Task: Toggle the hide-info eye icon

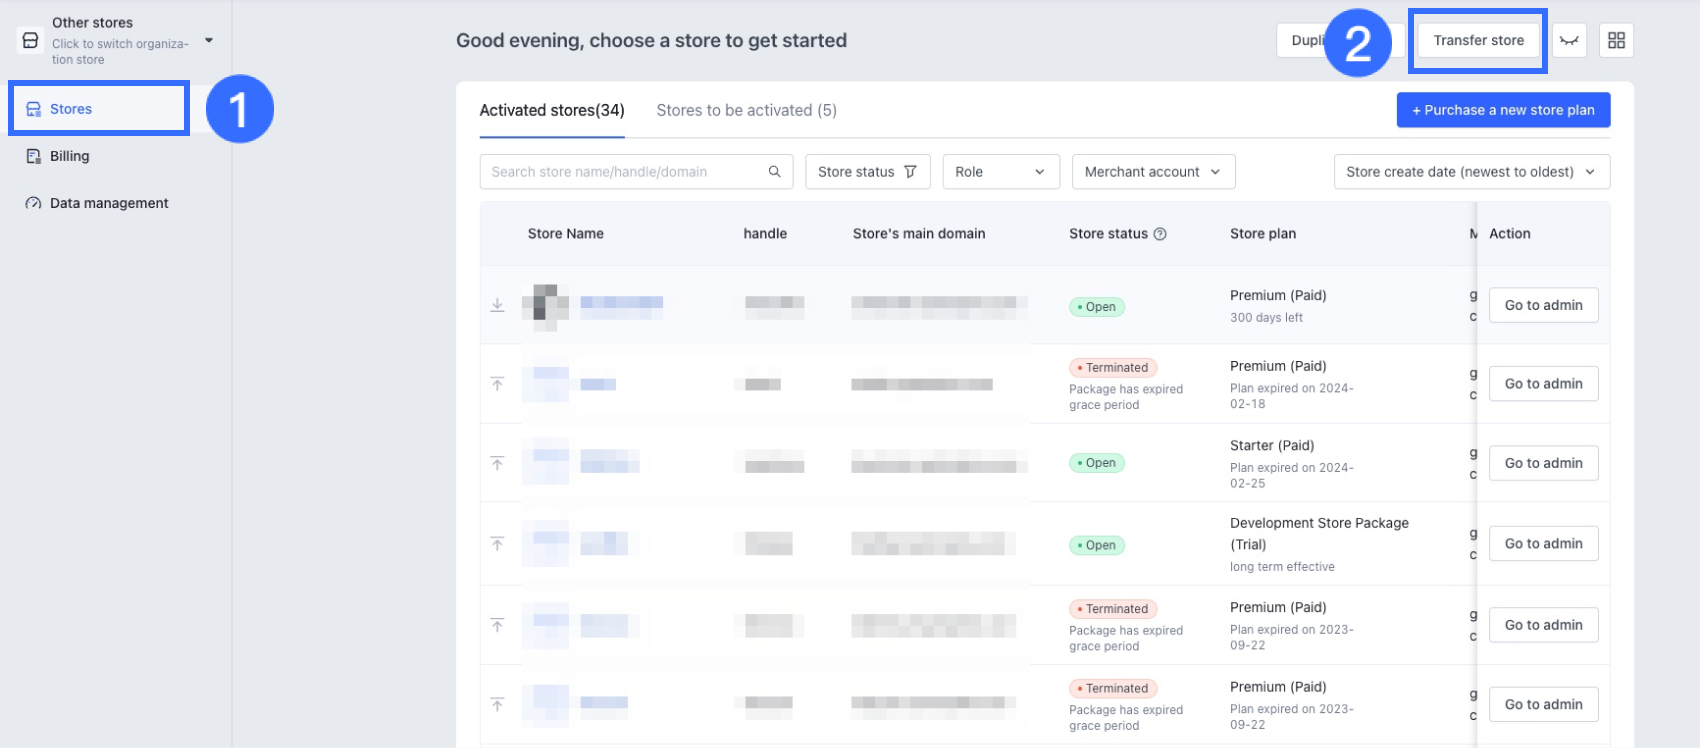Action: pos(1569,40)
